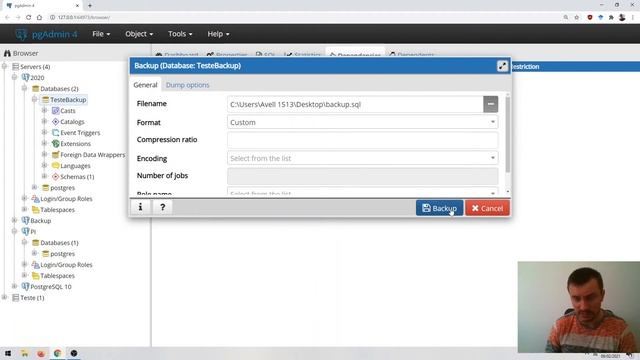This screenshot has height=360, width=640.
Task: Switch to the Dump options tab
Action: click(x=187, y=85)
